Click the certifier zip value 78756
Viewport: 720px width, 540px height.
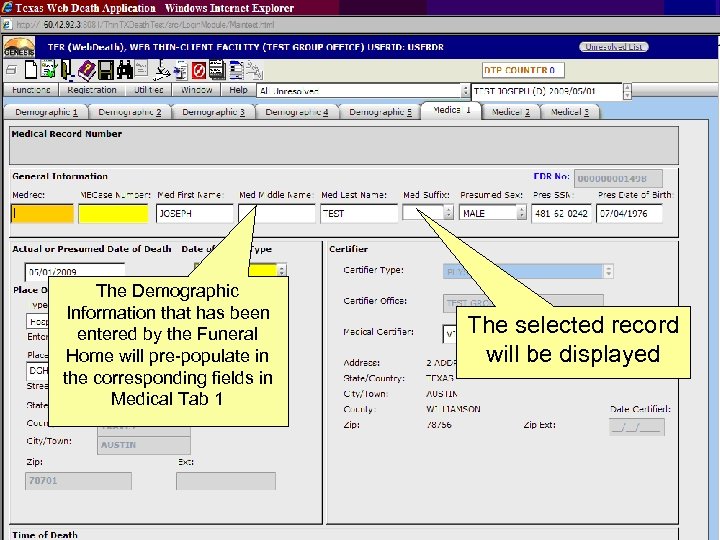[x=439, y=425]
